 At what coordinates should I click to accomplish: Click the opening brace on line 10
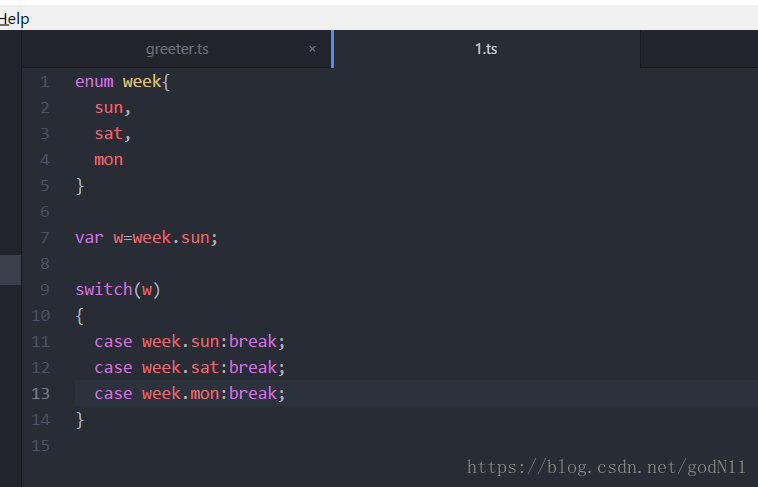click(80, 316)
